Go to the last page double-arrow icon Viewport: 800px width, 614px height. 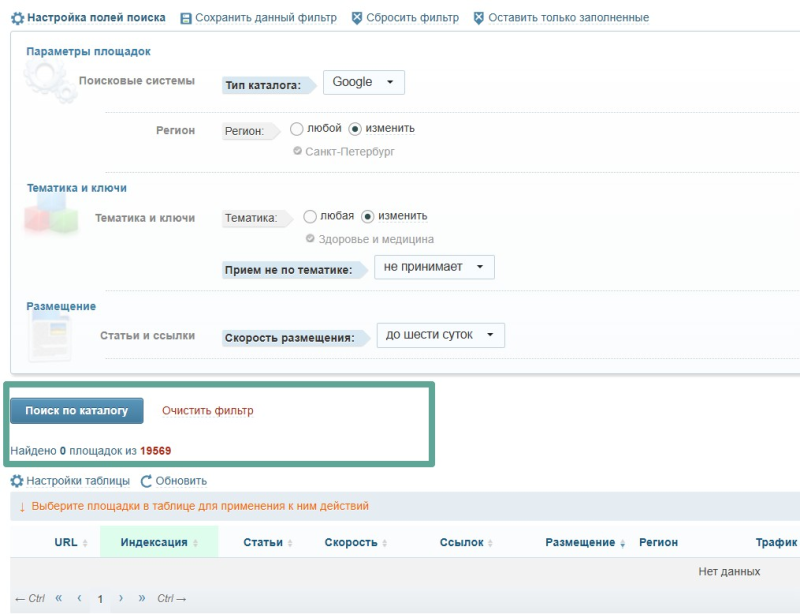(x=141, y=598)
